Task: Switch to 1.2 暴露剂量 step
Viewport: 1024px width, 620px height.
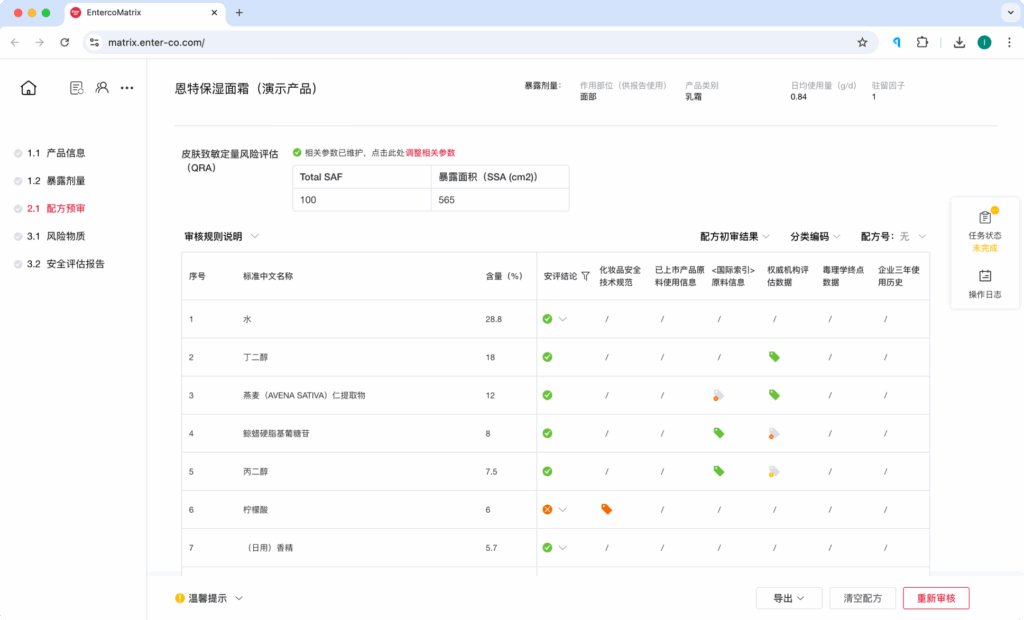Action: point(64,181)
